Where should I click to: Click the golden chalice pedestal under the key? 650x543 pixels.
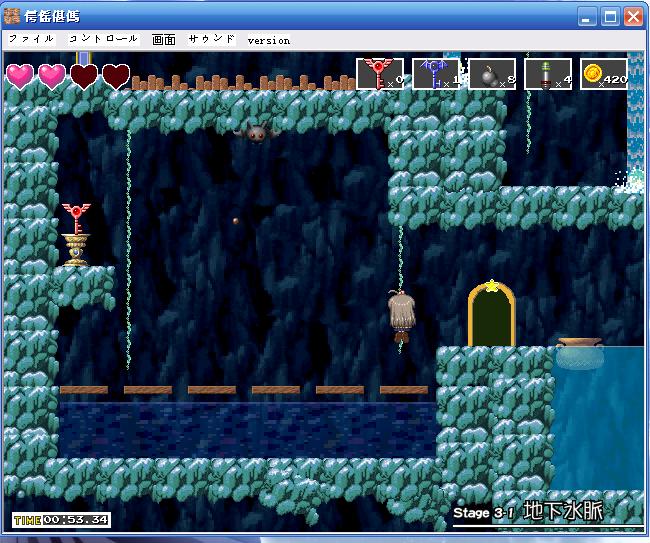click(76, 250)
